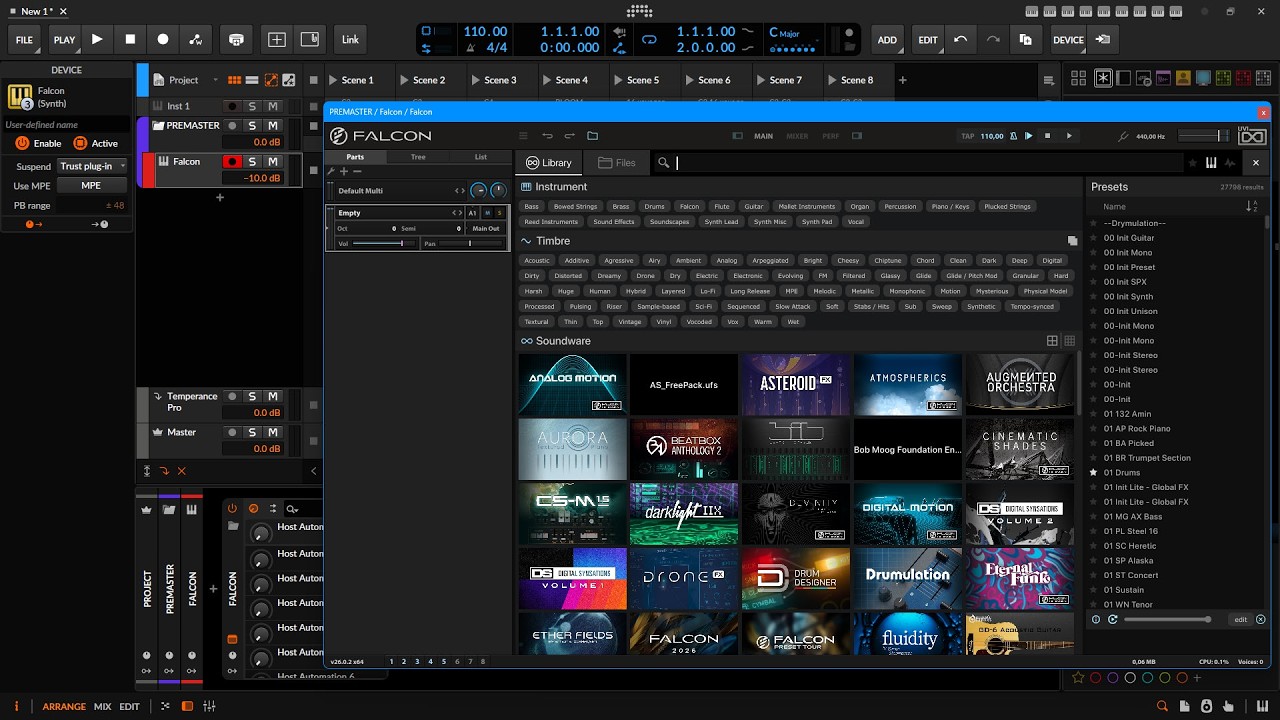This screenshot has height=720, width=1280.
Task: Click the wrench icon in the Parts panel
Action: pyautogui.click(x=331, y=171)
